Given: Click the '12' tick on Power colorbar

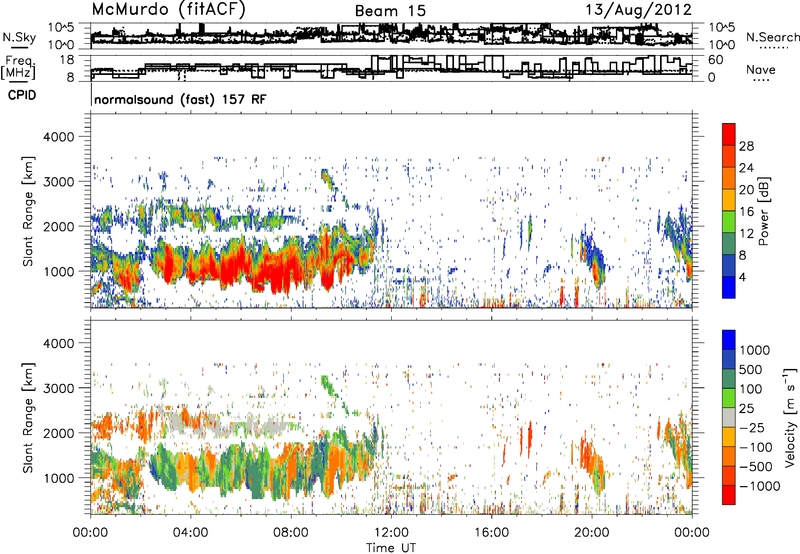Looking at the screenshot, I should 746,234.
